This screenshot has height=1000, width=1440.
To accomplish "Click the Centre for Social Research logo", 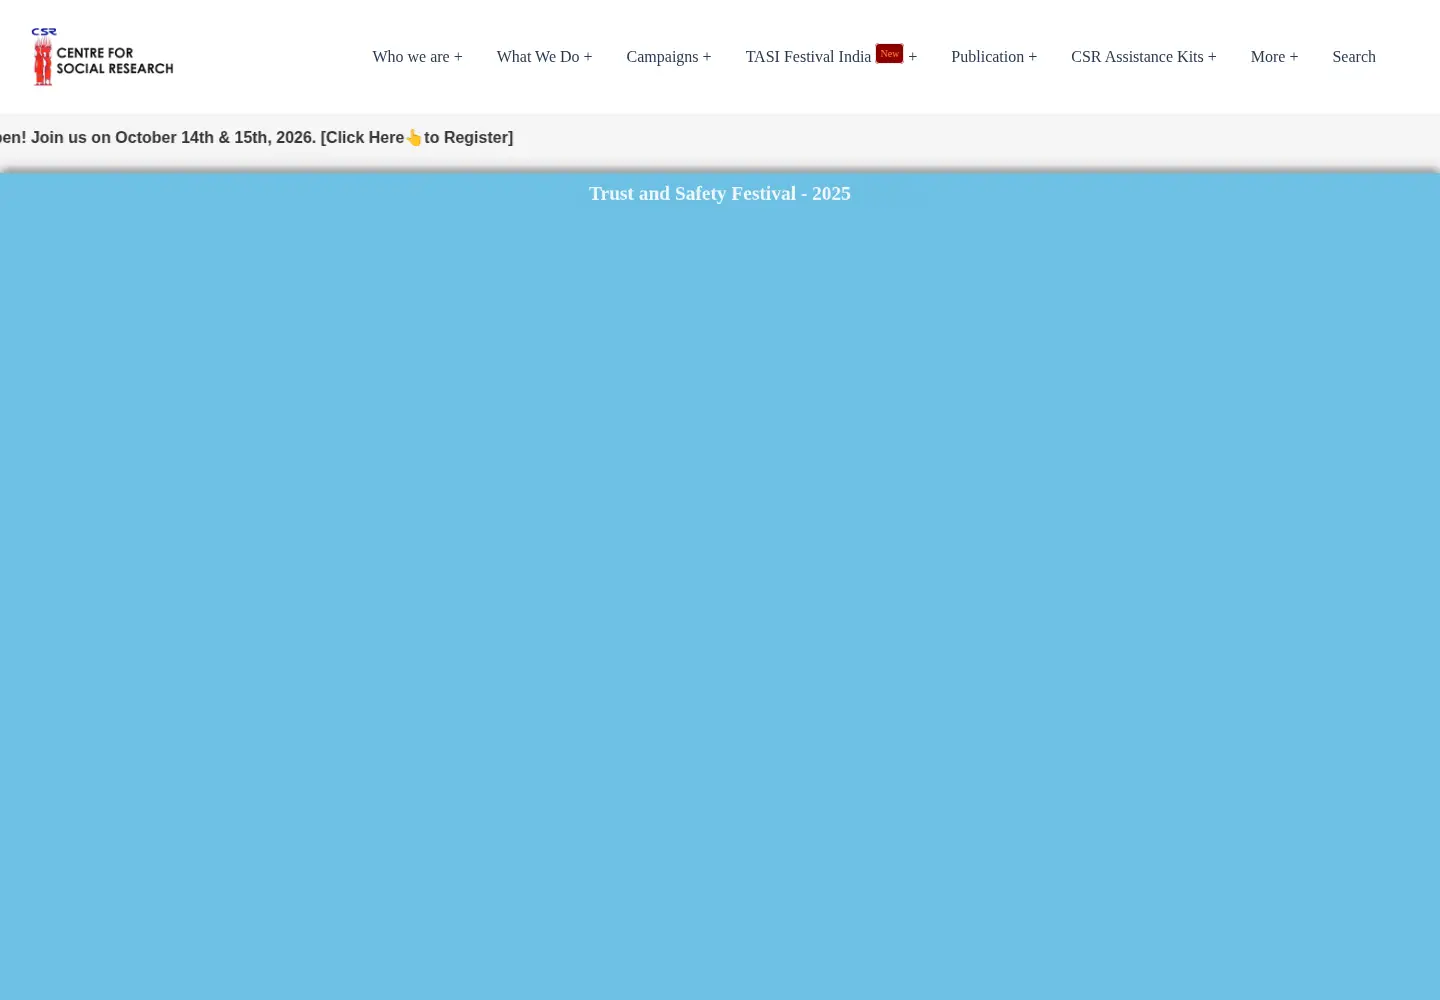I will tap(103, 57).
